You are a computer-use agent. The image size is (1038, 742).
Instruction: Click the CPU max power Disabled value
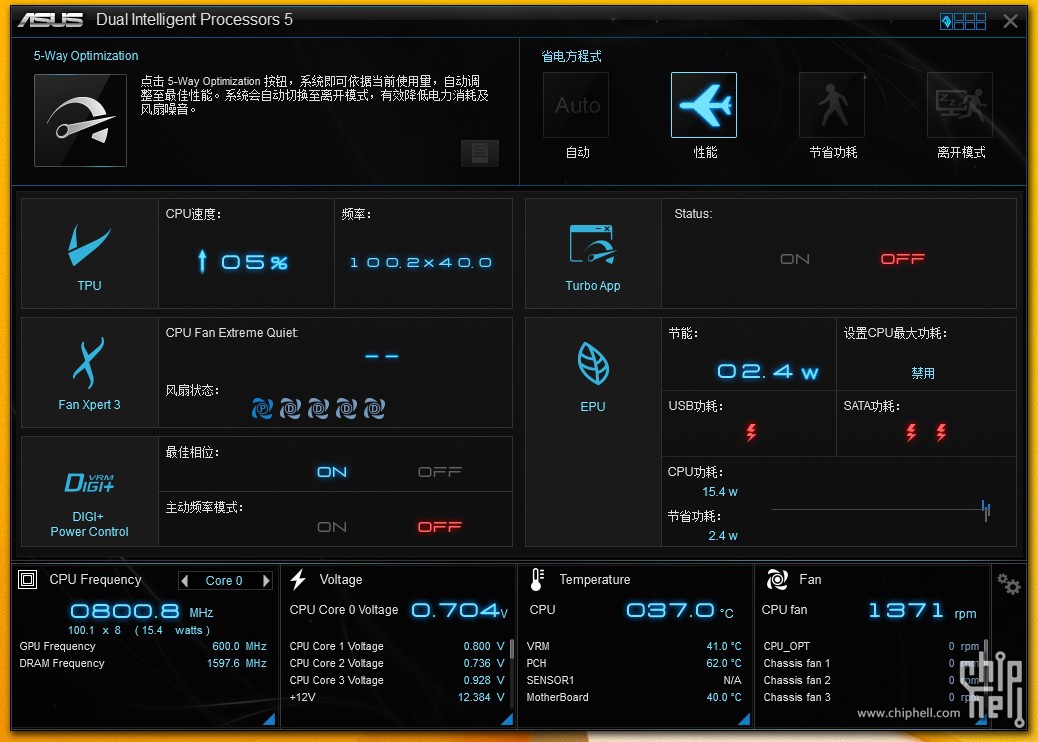[x=923, y=373]
